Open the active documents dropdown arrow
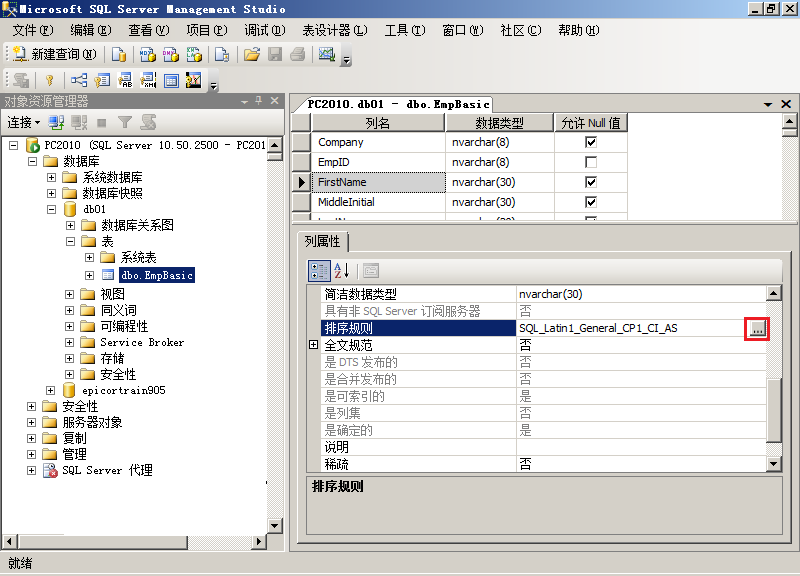This screenshot has height=576, width=800. point(768,105)
